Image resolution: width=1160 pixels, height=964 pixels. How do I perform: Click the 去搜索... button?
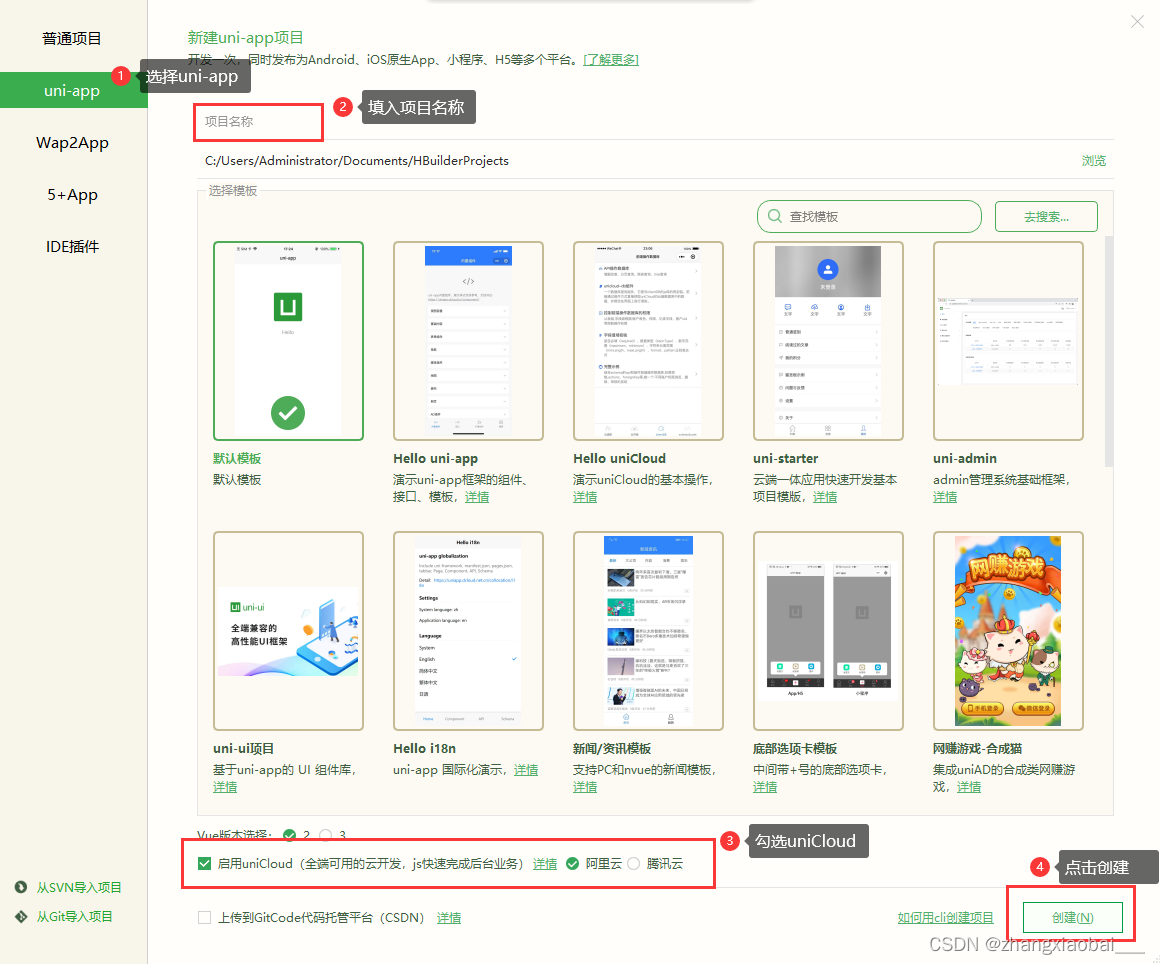click(1046, 216)
